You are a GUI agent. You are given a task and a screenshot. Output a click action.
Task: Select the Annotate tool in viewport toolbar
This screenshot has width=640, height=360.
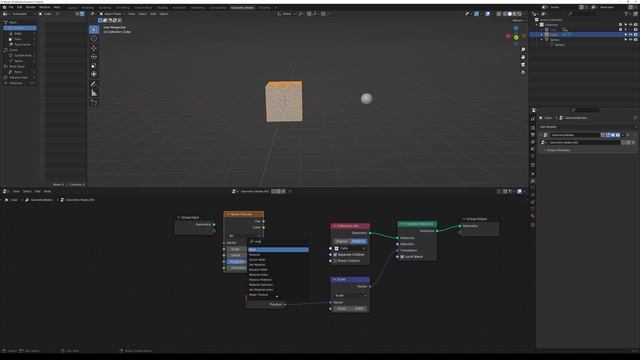coord(94,84)
